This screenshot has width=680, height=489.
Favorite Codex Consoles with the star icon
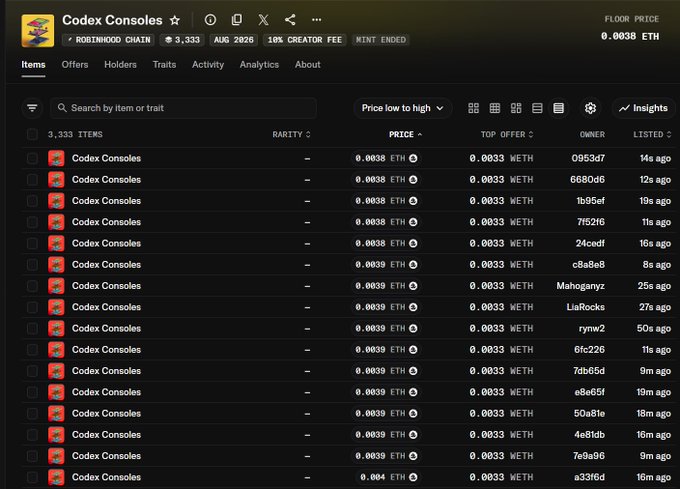(x=175, y=20)
